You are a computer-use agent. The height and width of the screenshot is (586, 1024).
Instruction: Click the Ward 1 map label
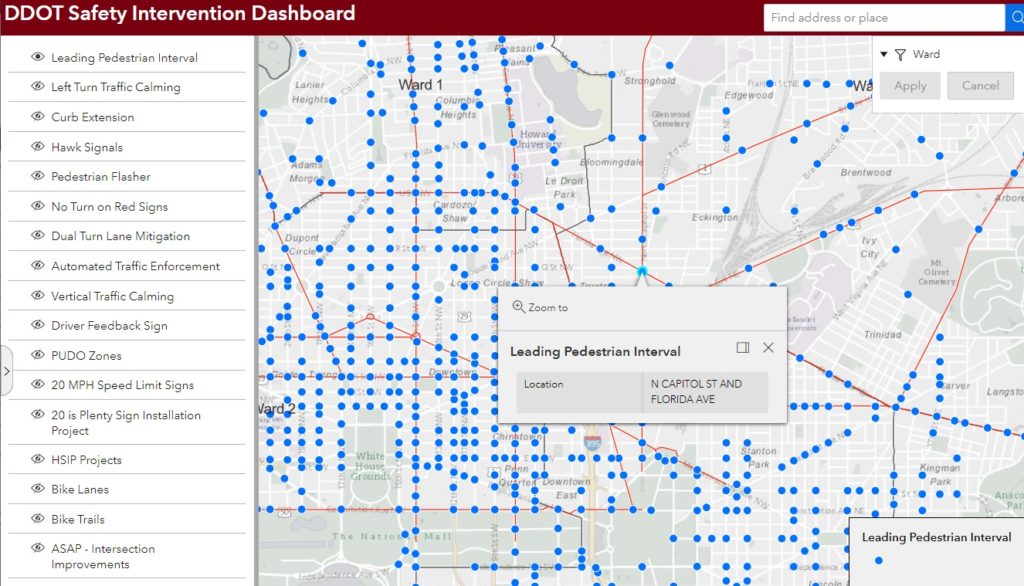point(421,85)
